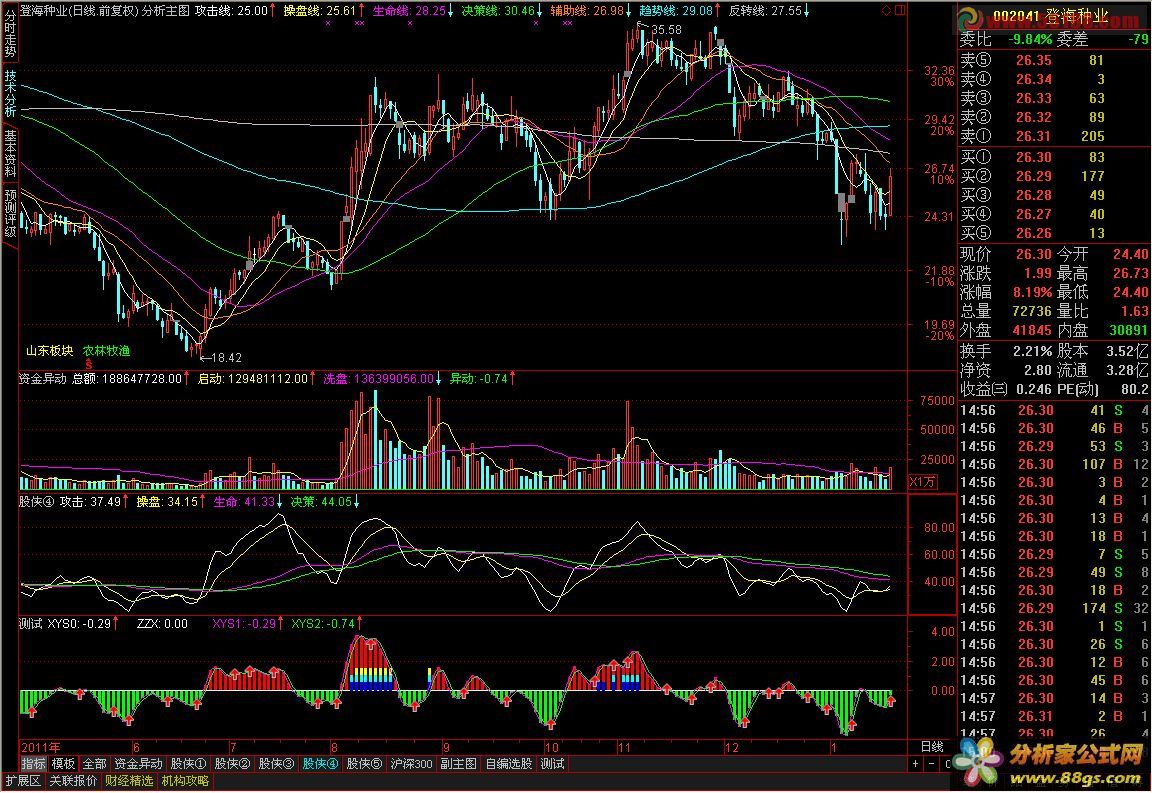The image size is (1152, 793).
Task: Click the 2011年 timeline label
Action: (x=41, y=747)
